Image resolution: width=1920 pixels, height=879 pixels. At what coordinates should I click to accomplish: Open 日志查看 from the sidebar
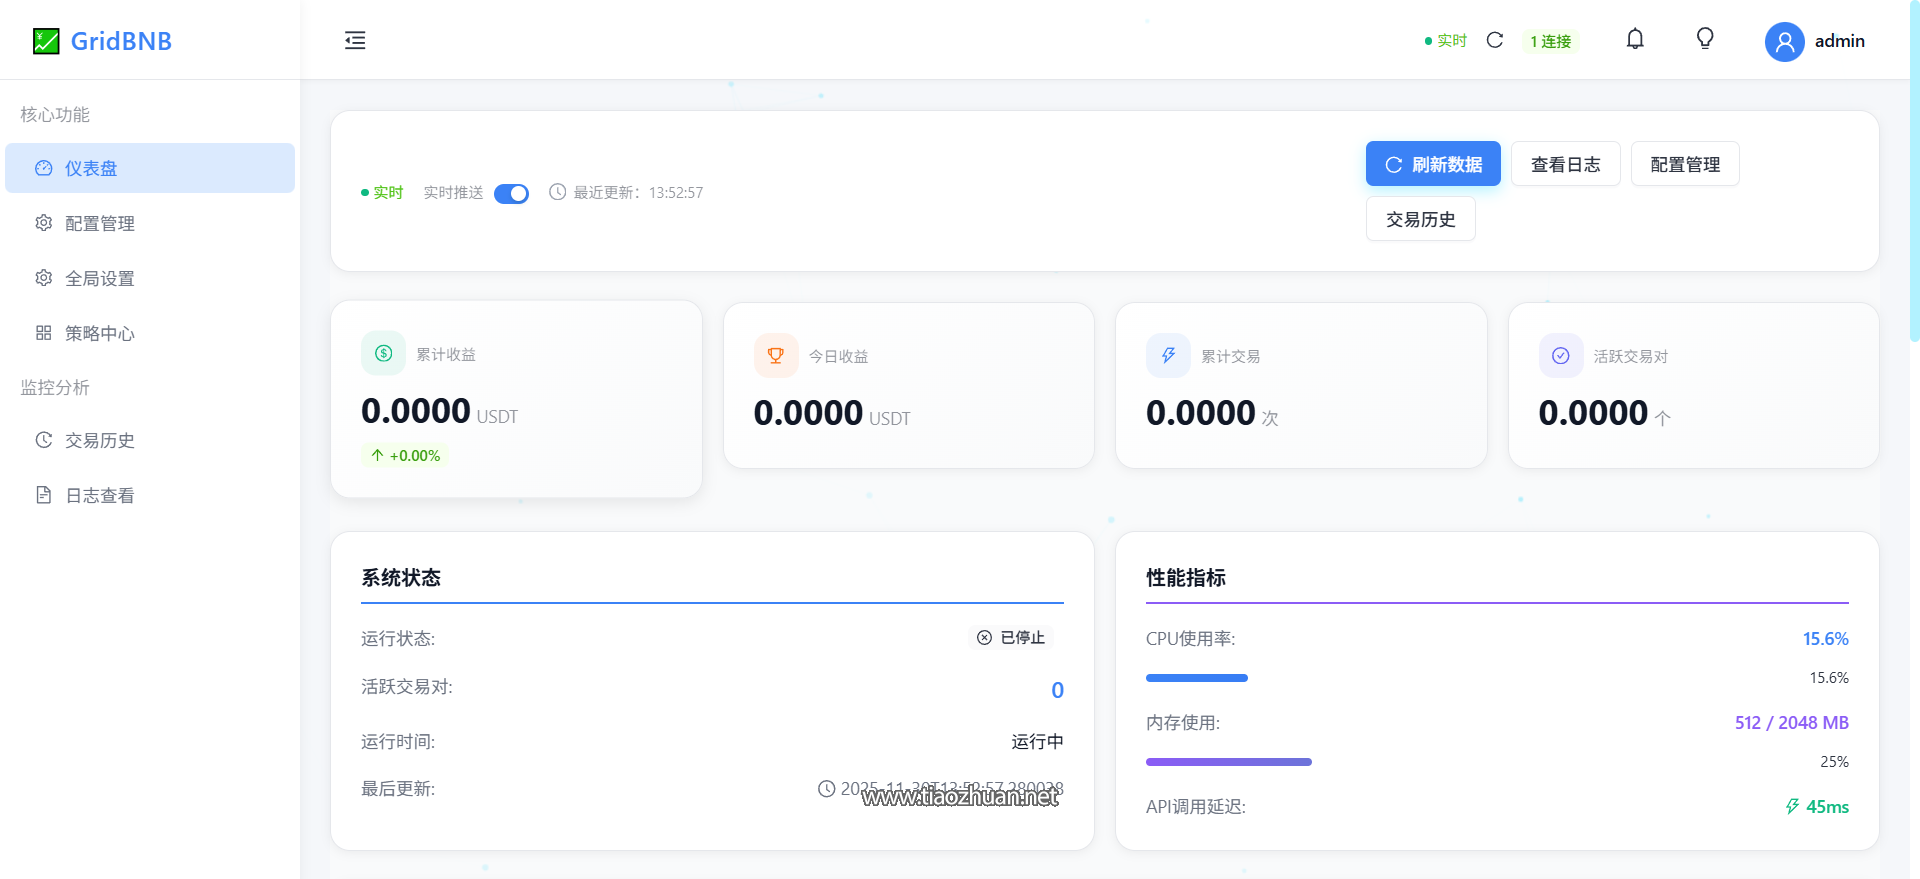tap(100, 495)
